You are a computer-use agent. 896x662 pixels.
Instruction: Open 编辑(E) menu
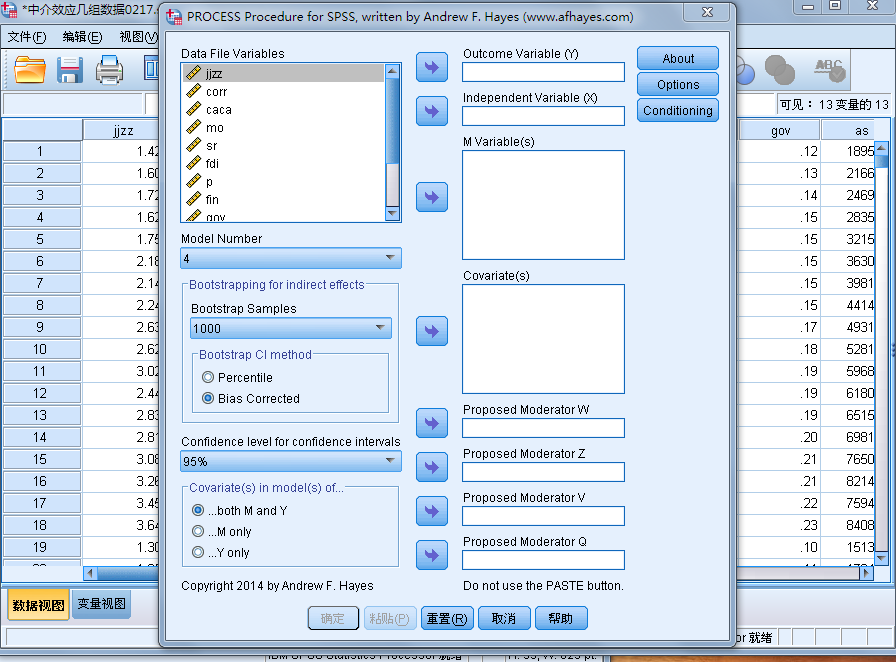[82, 37]
